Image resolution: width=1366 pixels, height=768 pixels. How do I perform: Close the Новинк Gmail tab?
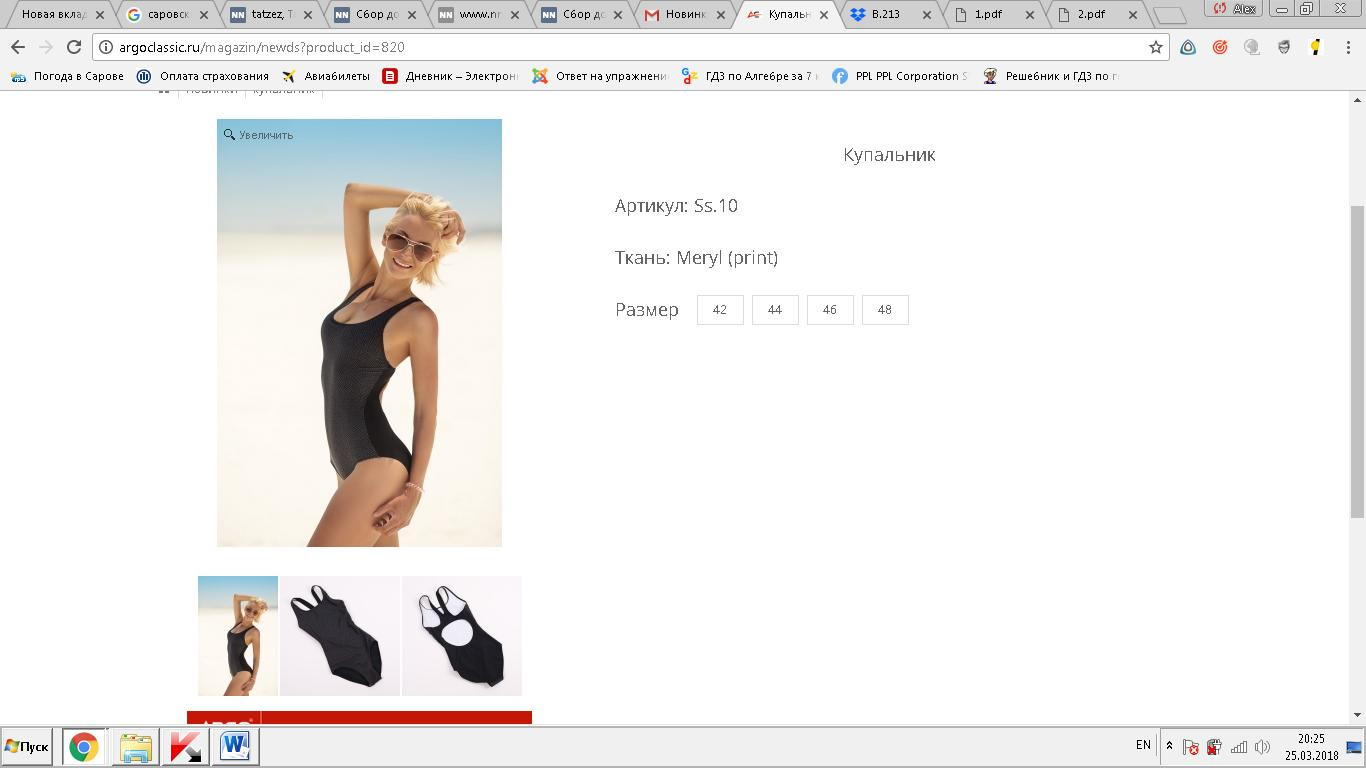(x=720, y=15)
